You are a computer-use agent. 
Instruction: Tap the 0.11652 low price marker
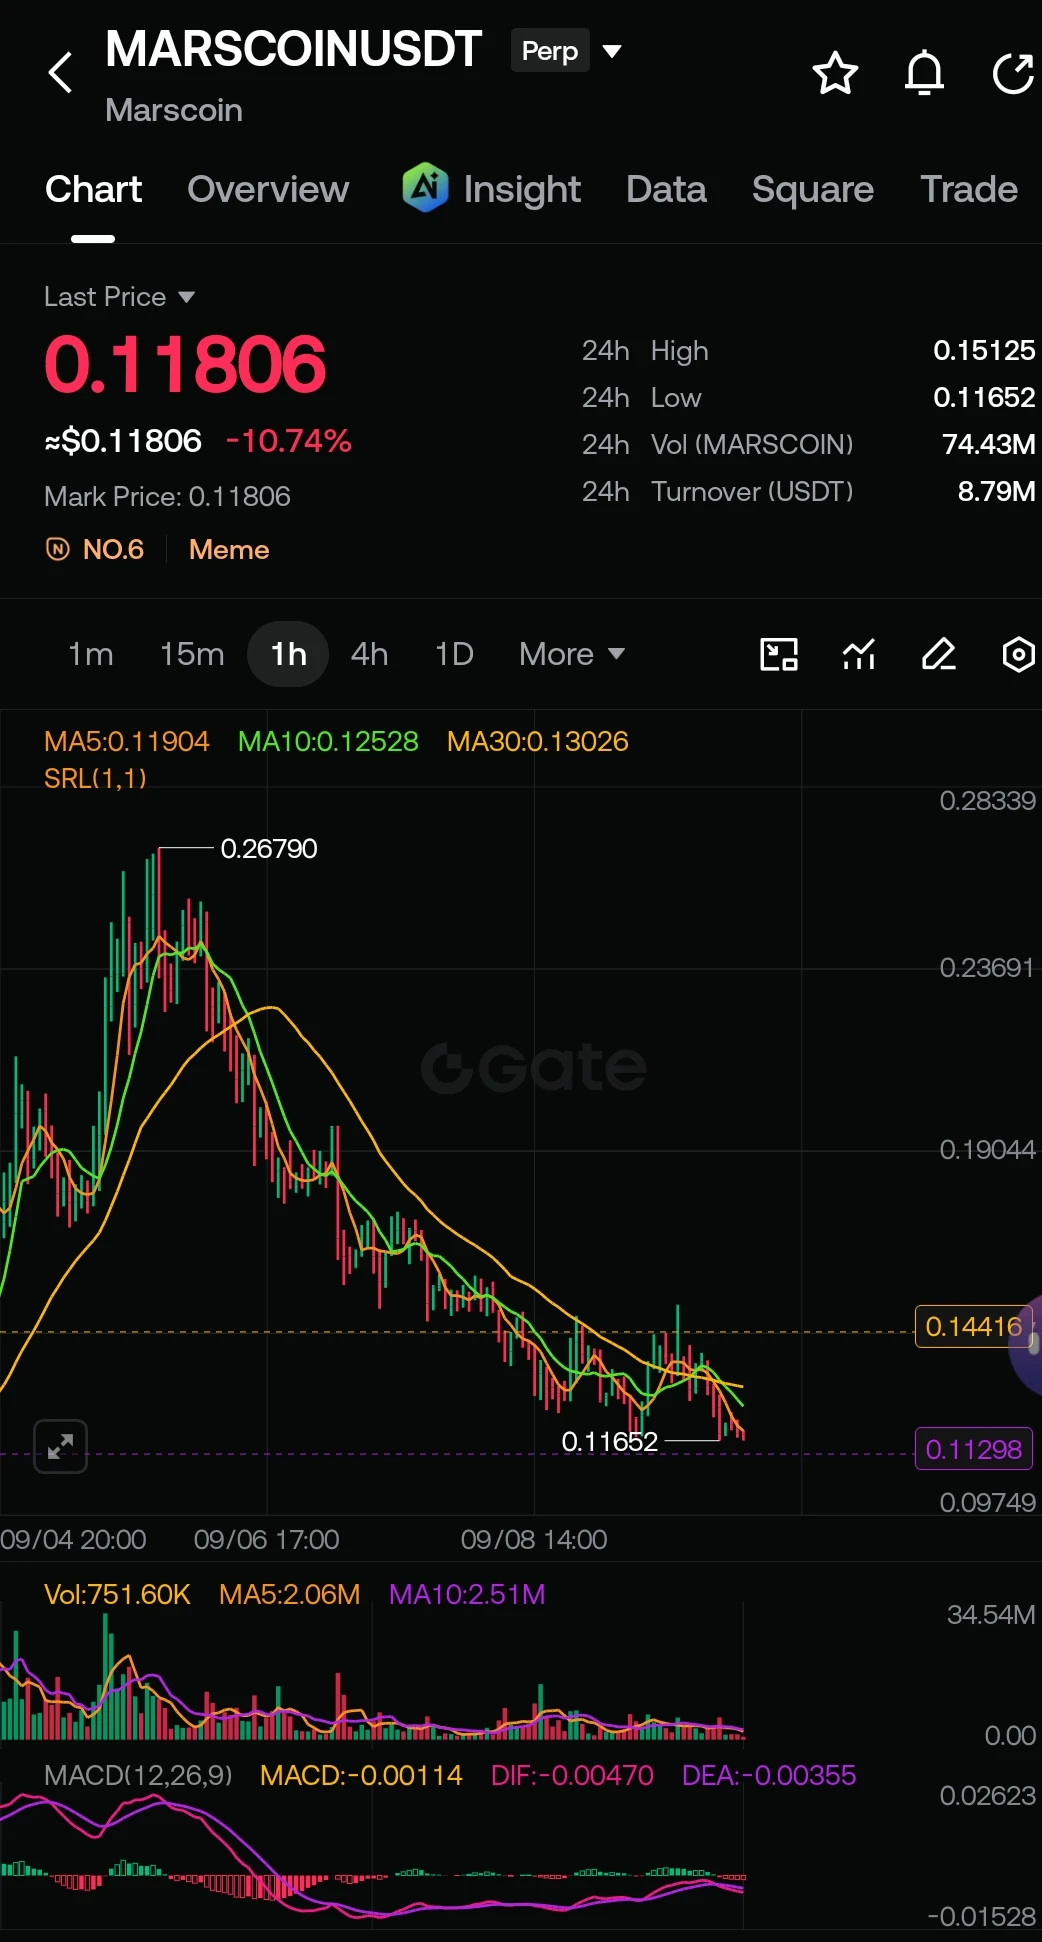click(x=609, y=1441)
